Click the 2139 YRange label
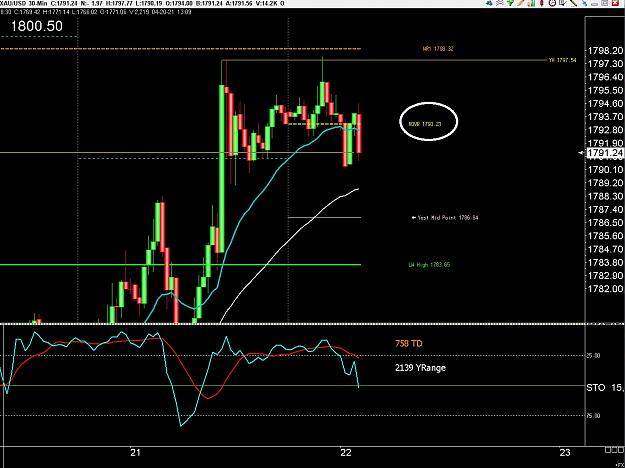The height and width of the screenshot is (468, 625). click(420, 368)
